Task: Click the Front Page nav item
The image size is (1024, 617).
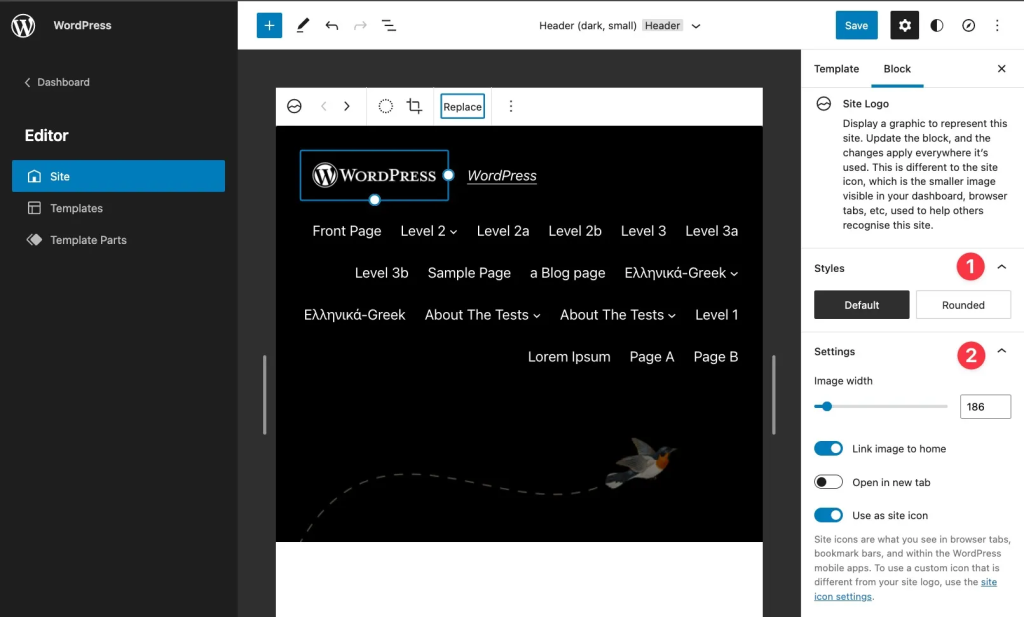Action: tap(347, 231)
